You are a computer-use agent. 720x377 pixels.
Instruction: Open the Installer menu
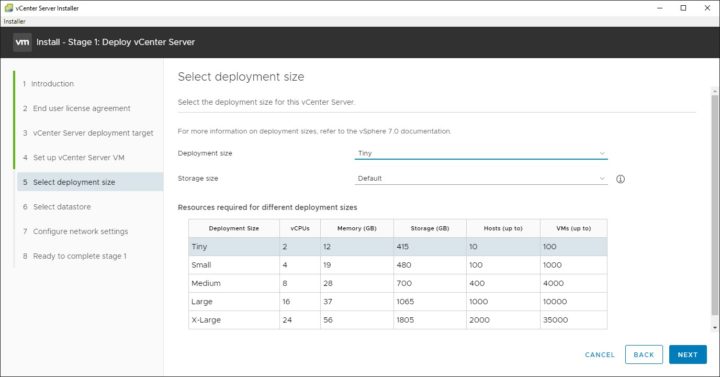(x=15, y=22)
